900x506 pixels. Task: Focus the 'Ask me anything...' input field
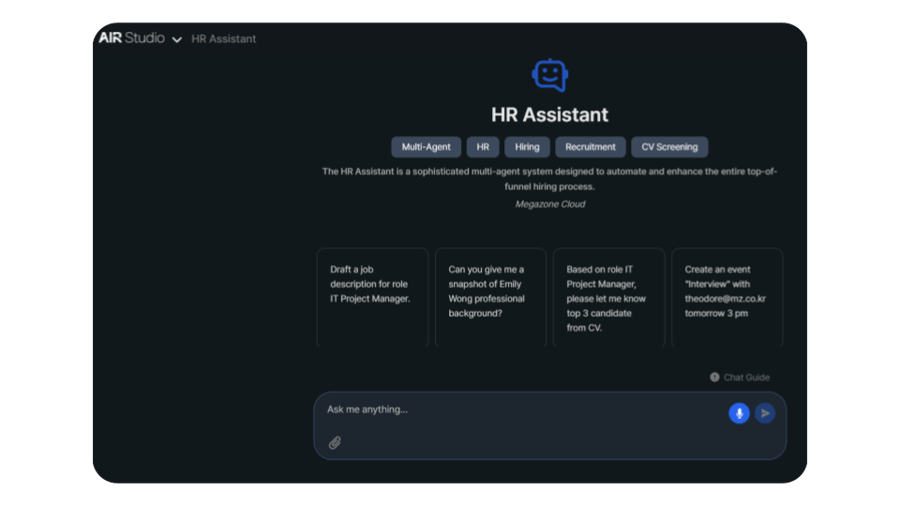[x=520, y=410]
